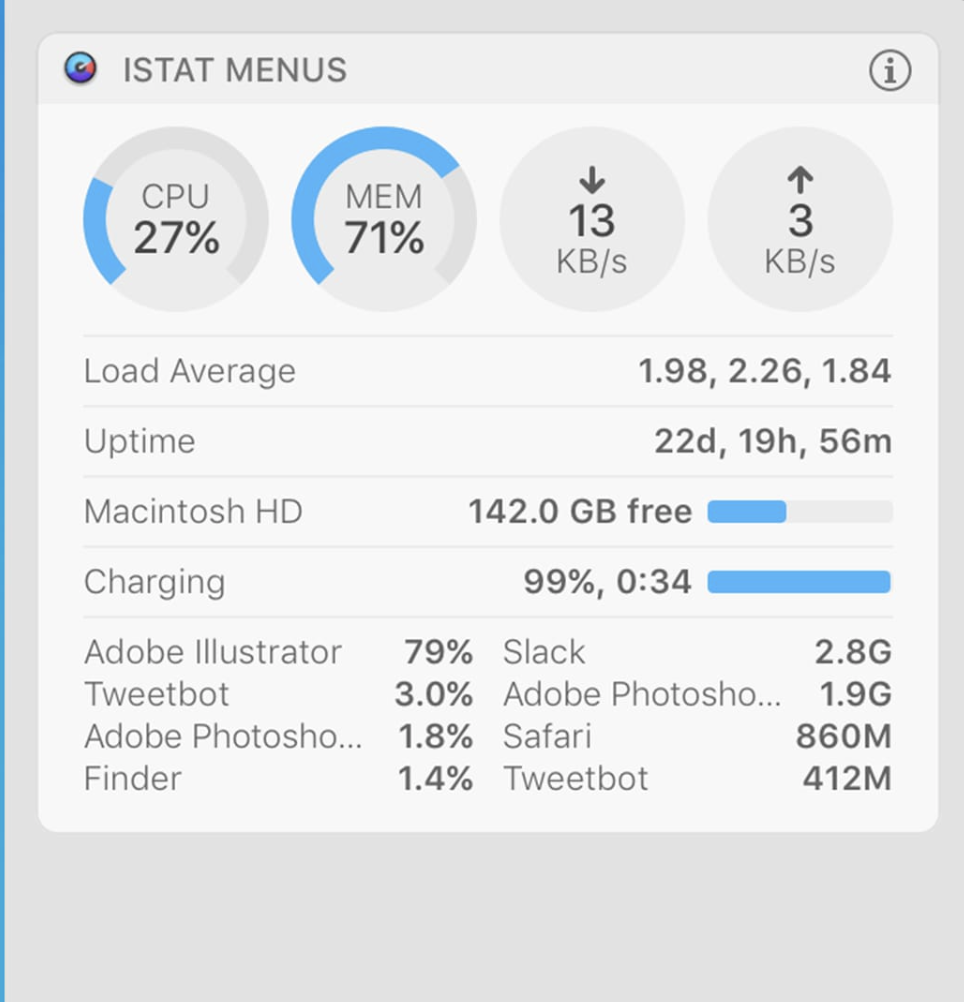Select Slack in memory process list
Screen dimensions: 964x1002
pos(544,652)
